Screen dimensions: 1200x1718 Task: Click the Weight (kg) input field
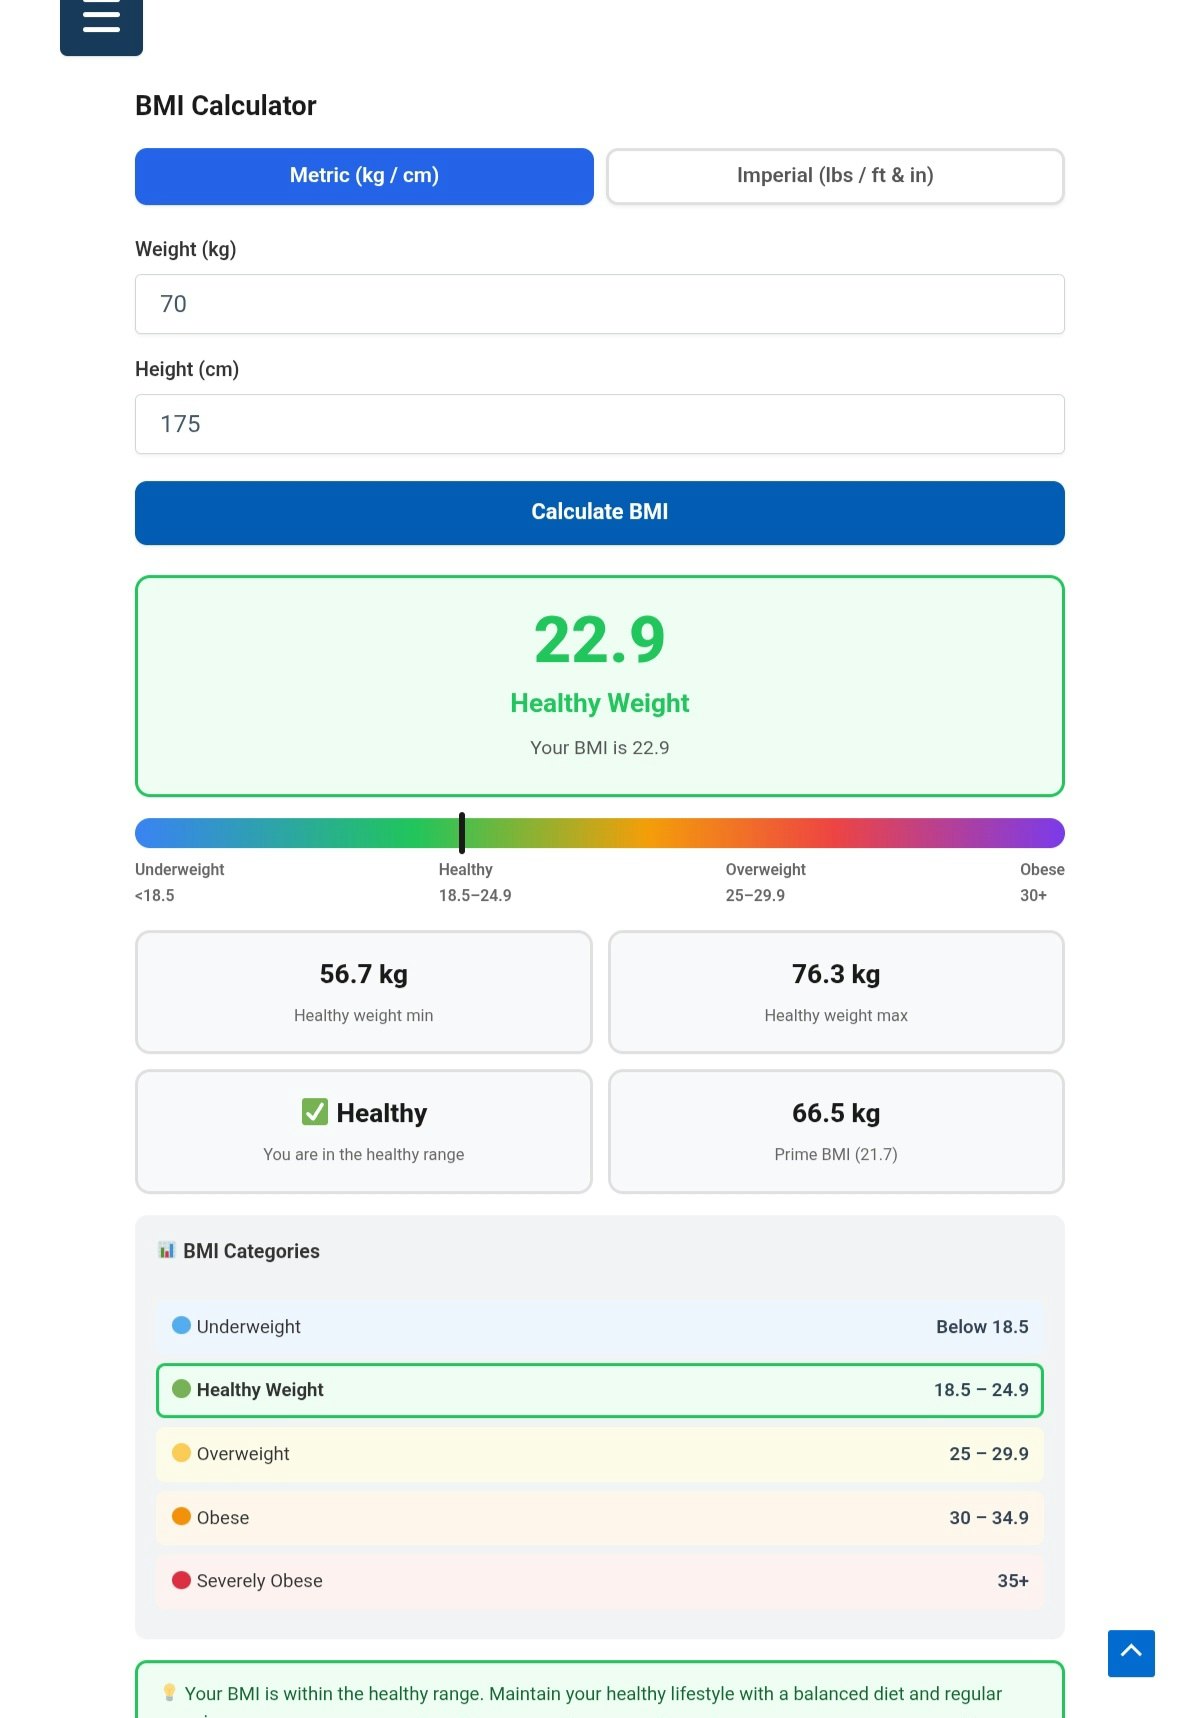600,304
